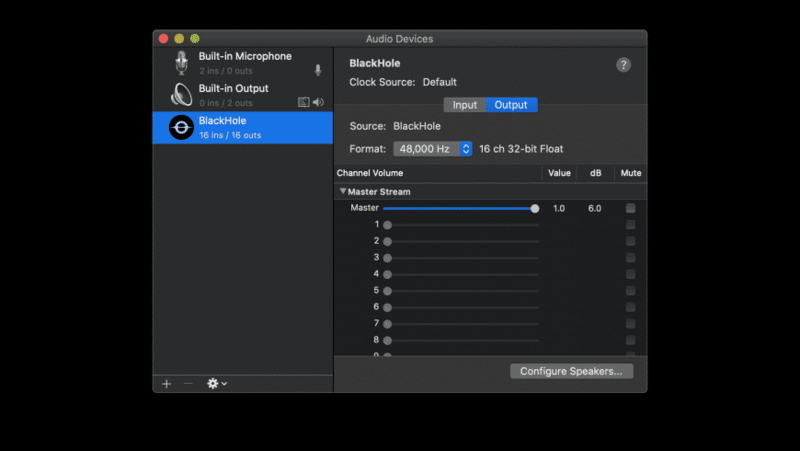
Task: Click the channel 8 volume slider
Action: (461, 340)
